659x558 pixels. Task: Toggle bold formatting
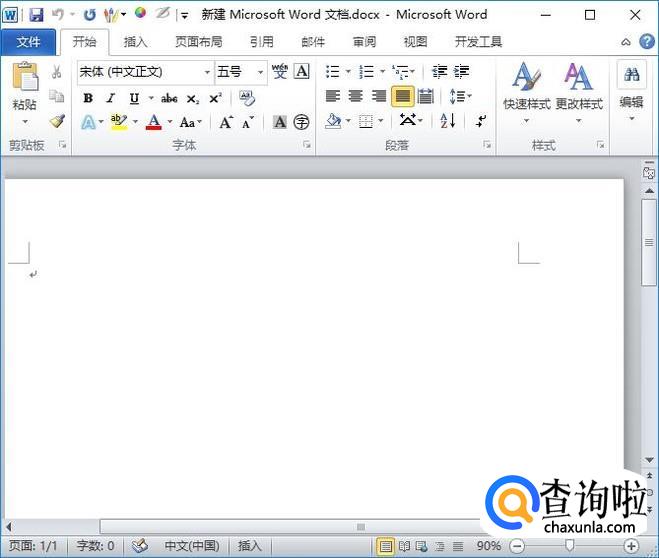click(88, 98)
